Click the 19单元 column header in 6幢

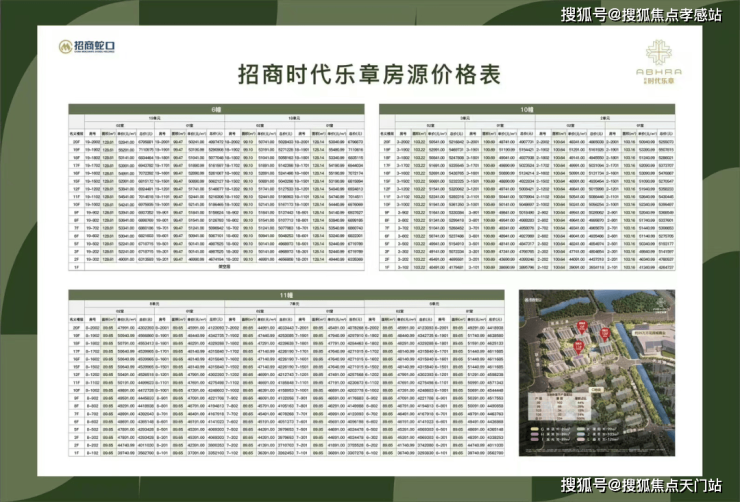tap(154, 118)
